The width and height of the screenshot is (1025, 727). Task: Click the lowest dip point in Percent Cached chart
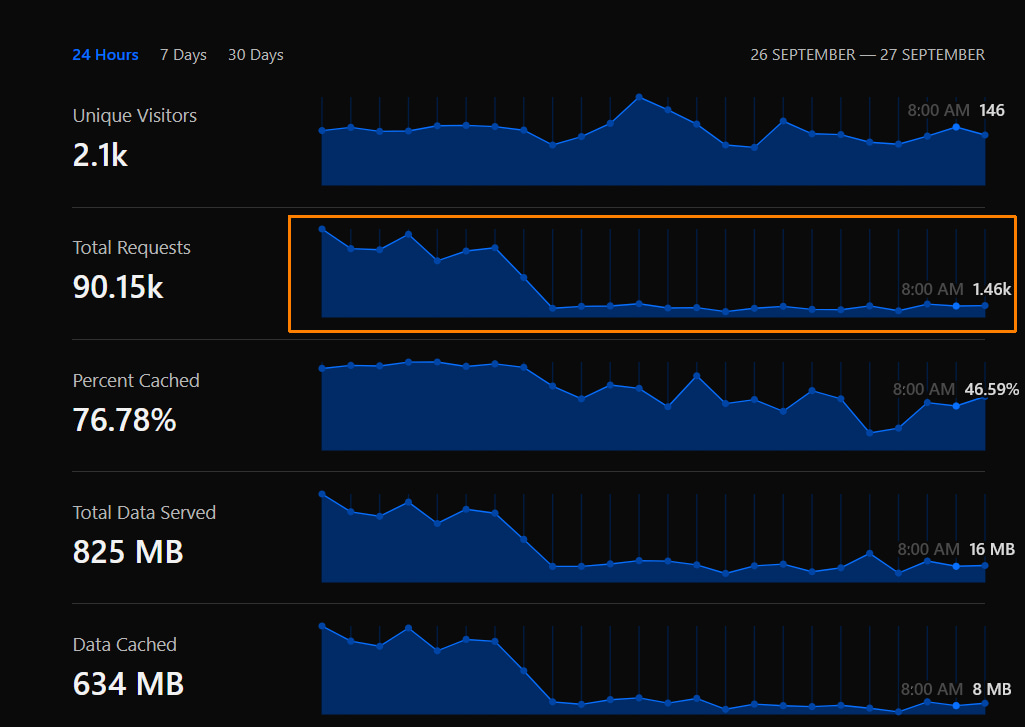tap(870, 433)
